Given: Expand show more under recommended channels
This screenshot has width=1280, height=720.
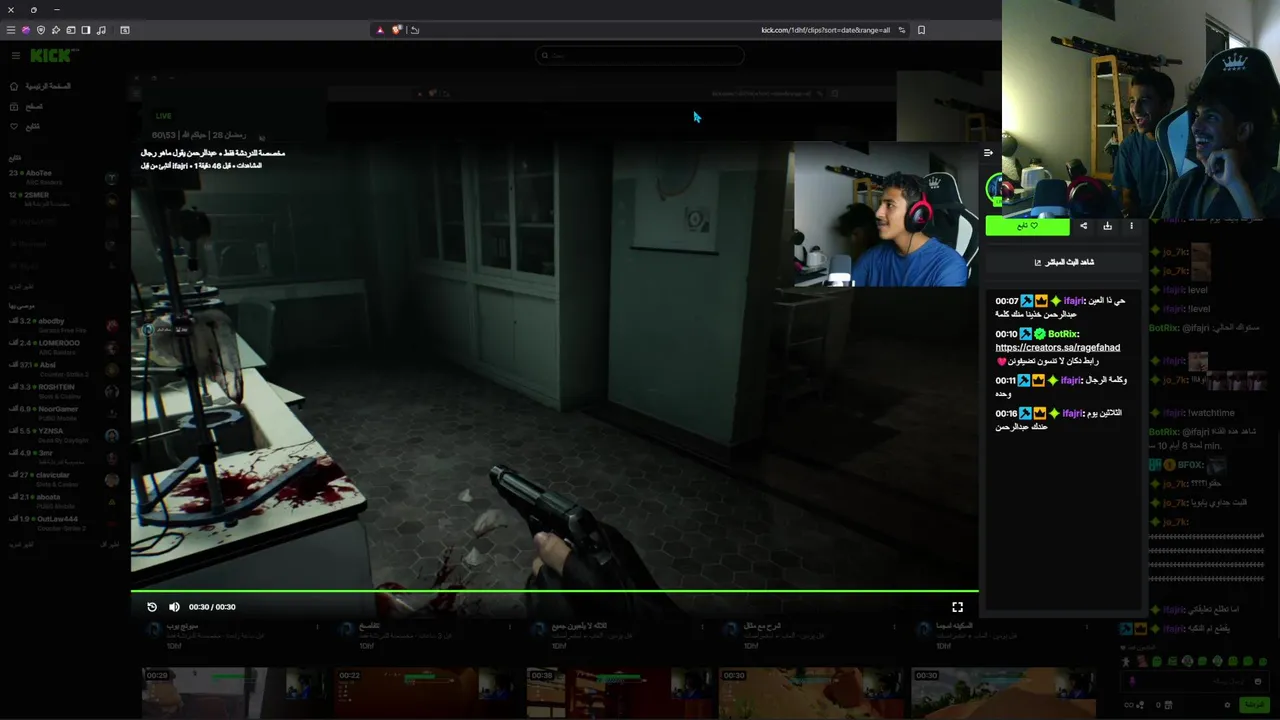Looking at the screenshot, I should click(x=22, y=544).
